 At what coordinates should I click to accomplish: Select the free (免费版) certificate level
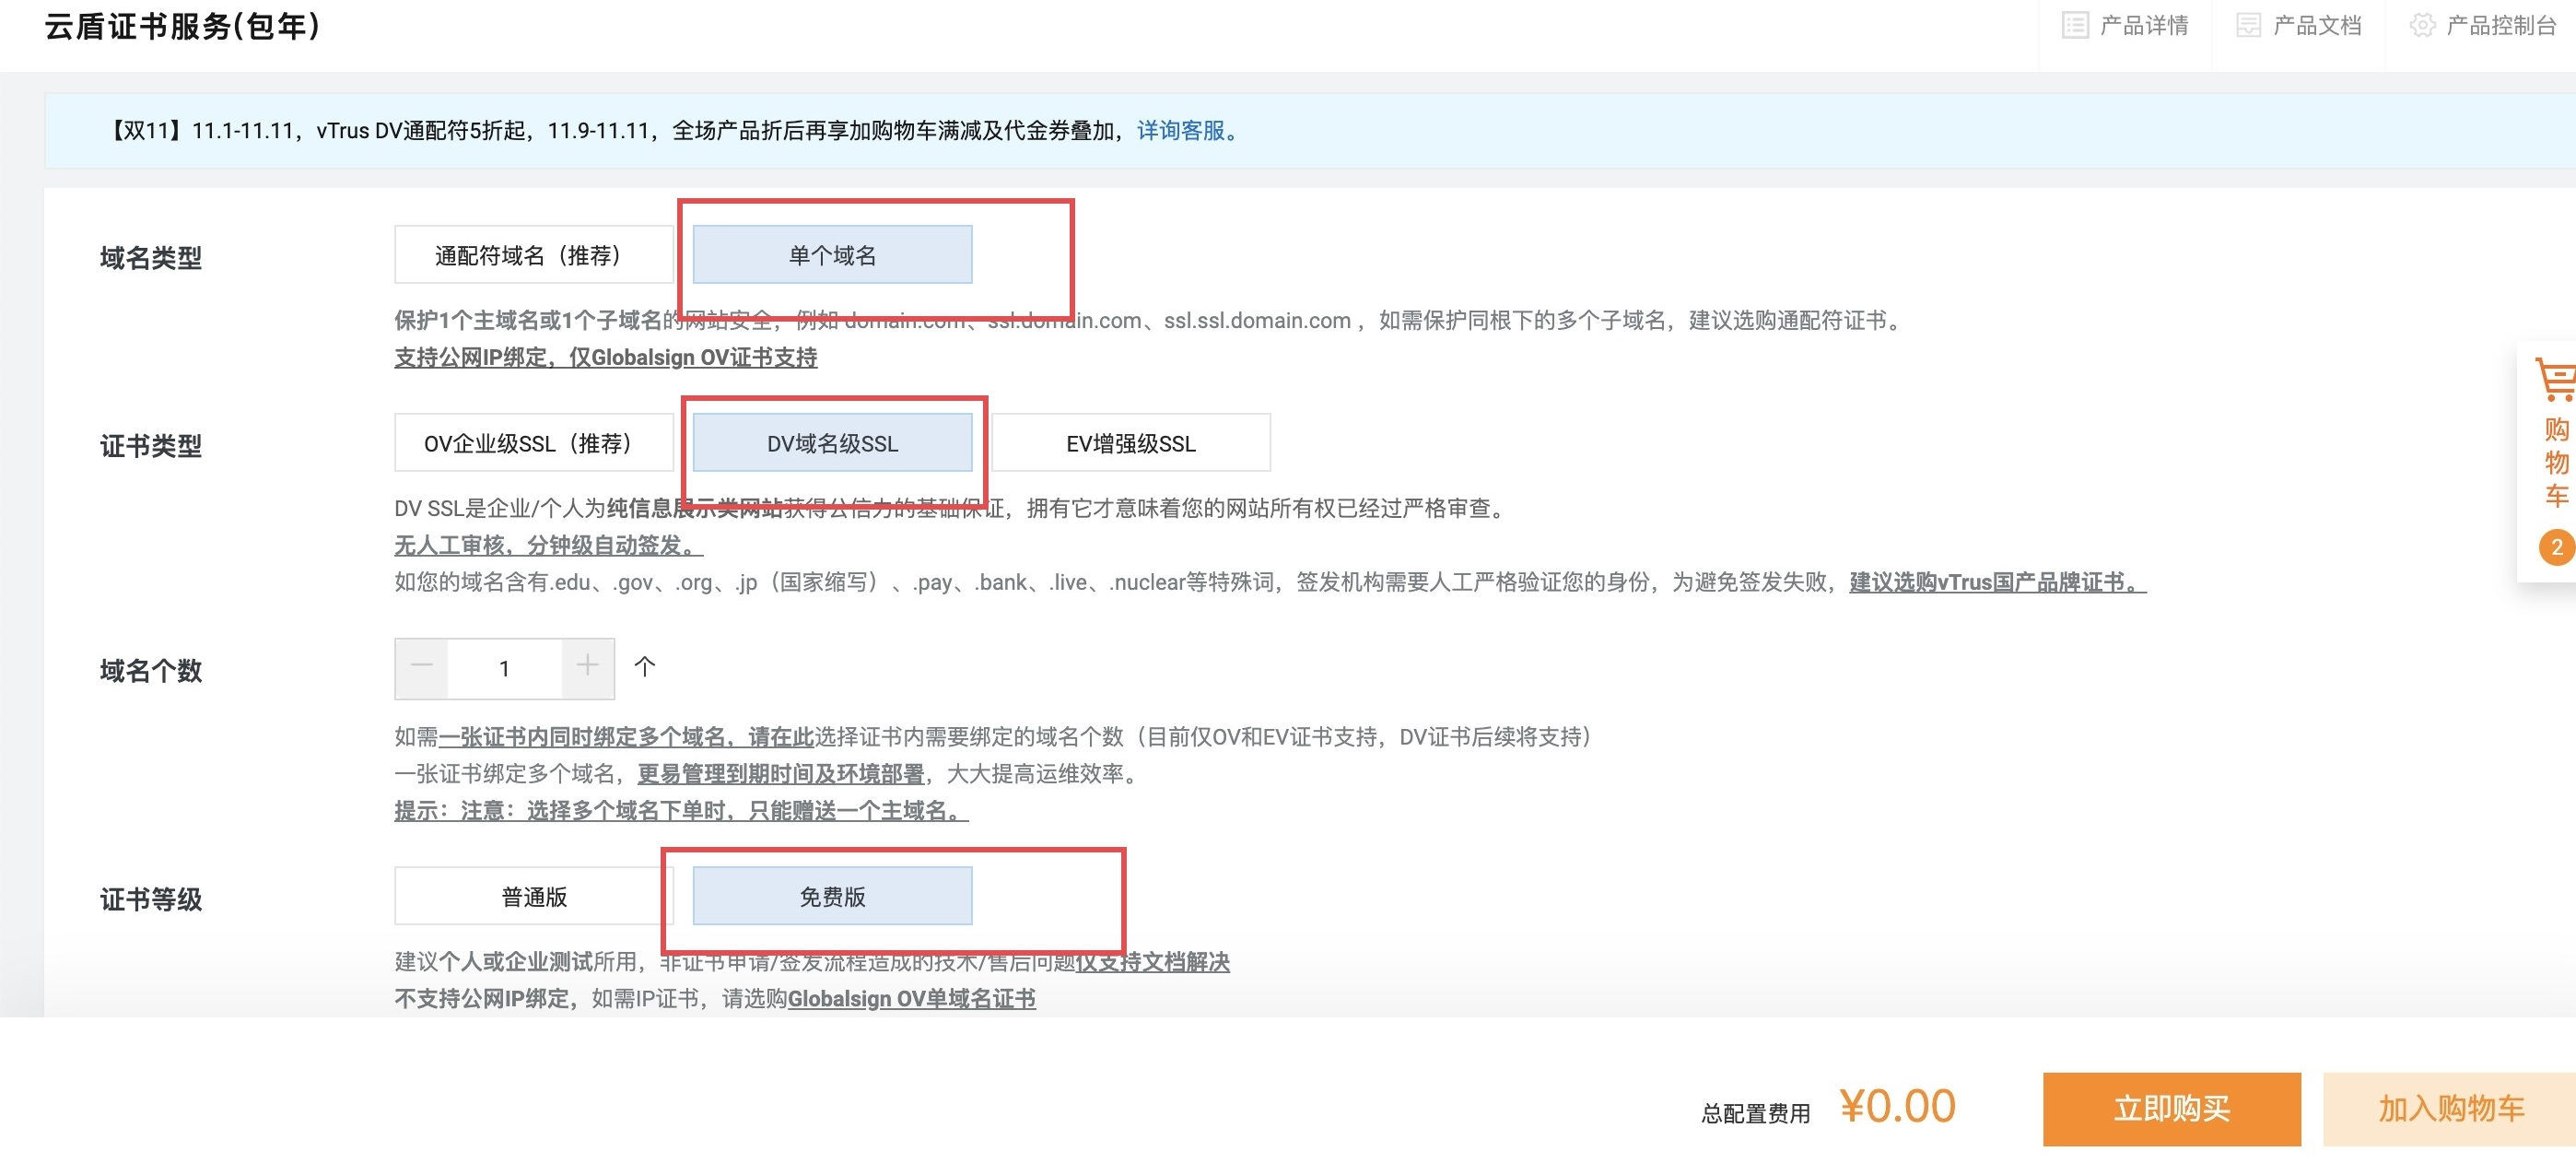coord(831,896)
